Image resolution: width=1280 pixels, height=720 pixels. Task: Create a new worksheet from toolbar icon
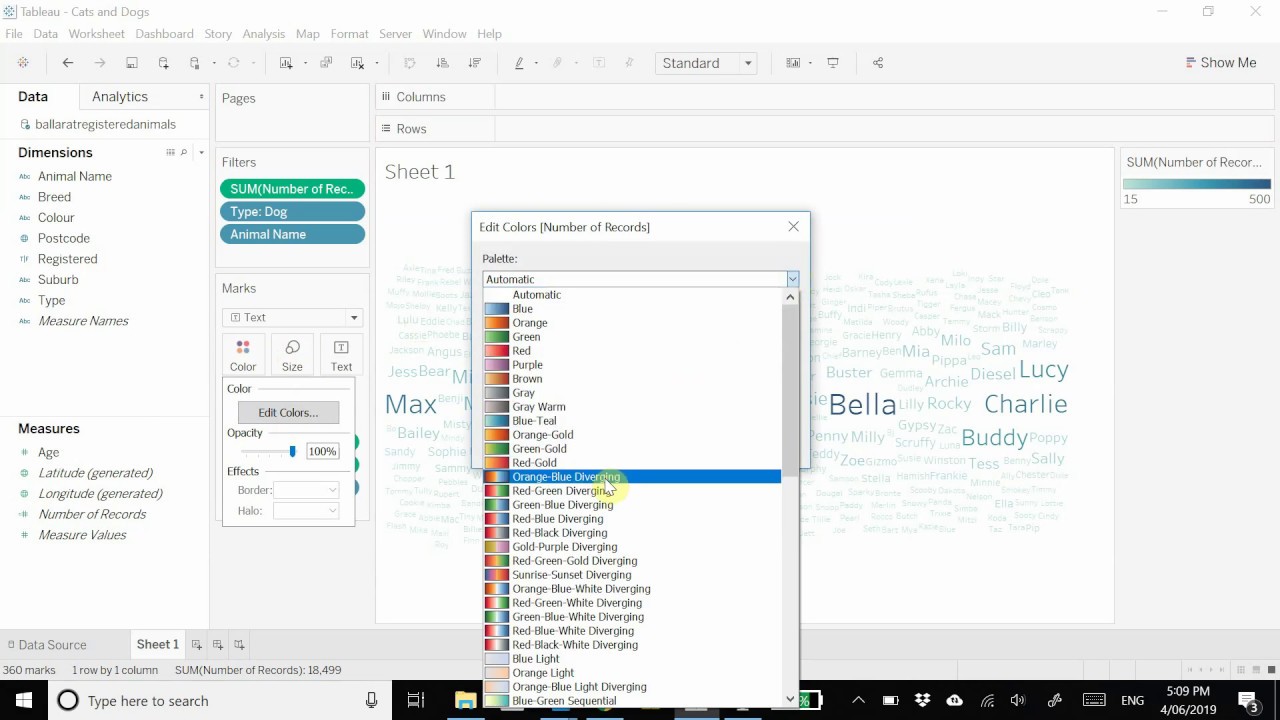(x=286, y=63)
